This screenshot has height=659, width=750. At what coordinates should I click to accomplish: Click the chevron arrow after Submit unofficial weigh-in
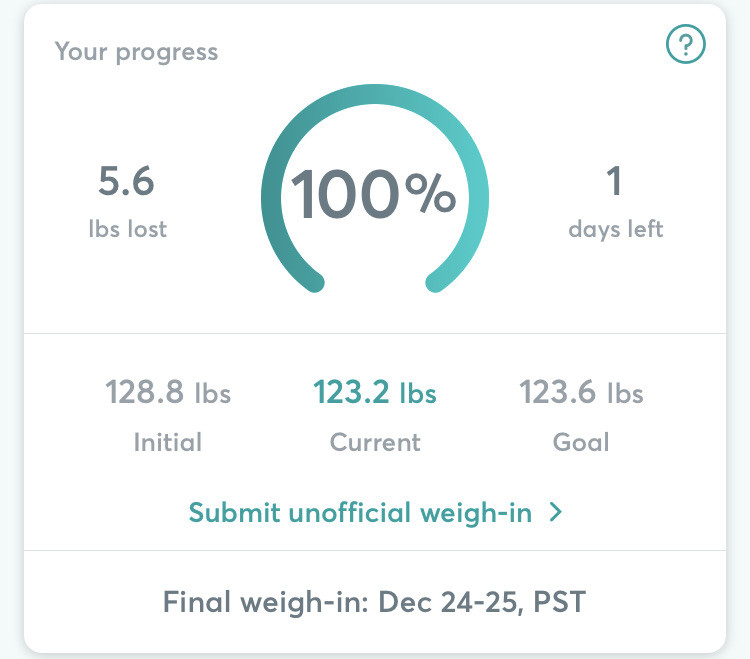coord(556,513)
